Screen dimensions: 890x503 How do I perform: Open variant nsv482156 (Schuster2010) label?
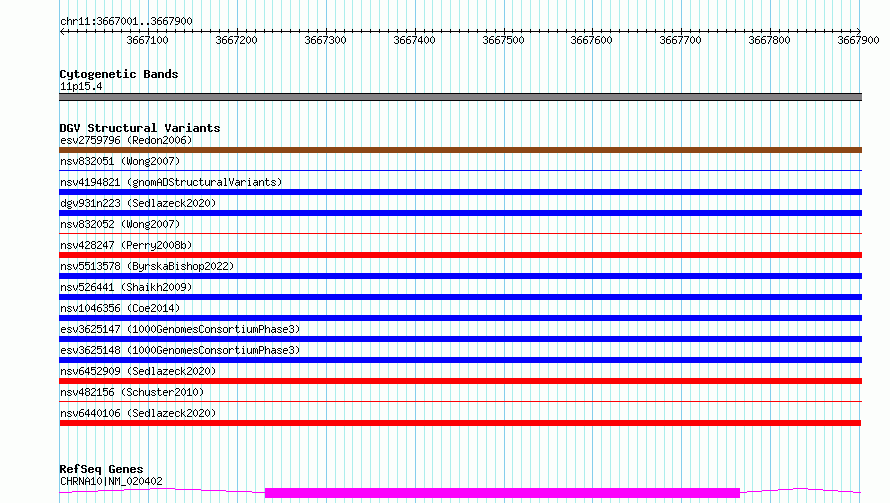point(132,392)
